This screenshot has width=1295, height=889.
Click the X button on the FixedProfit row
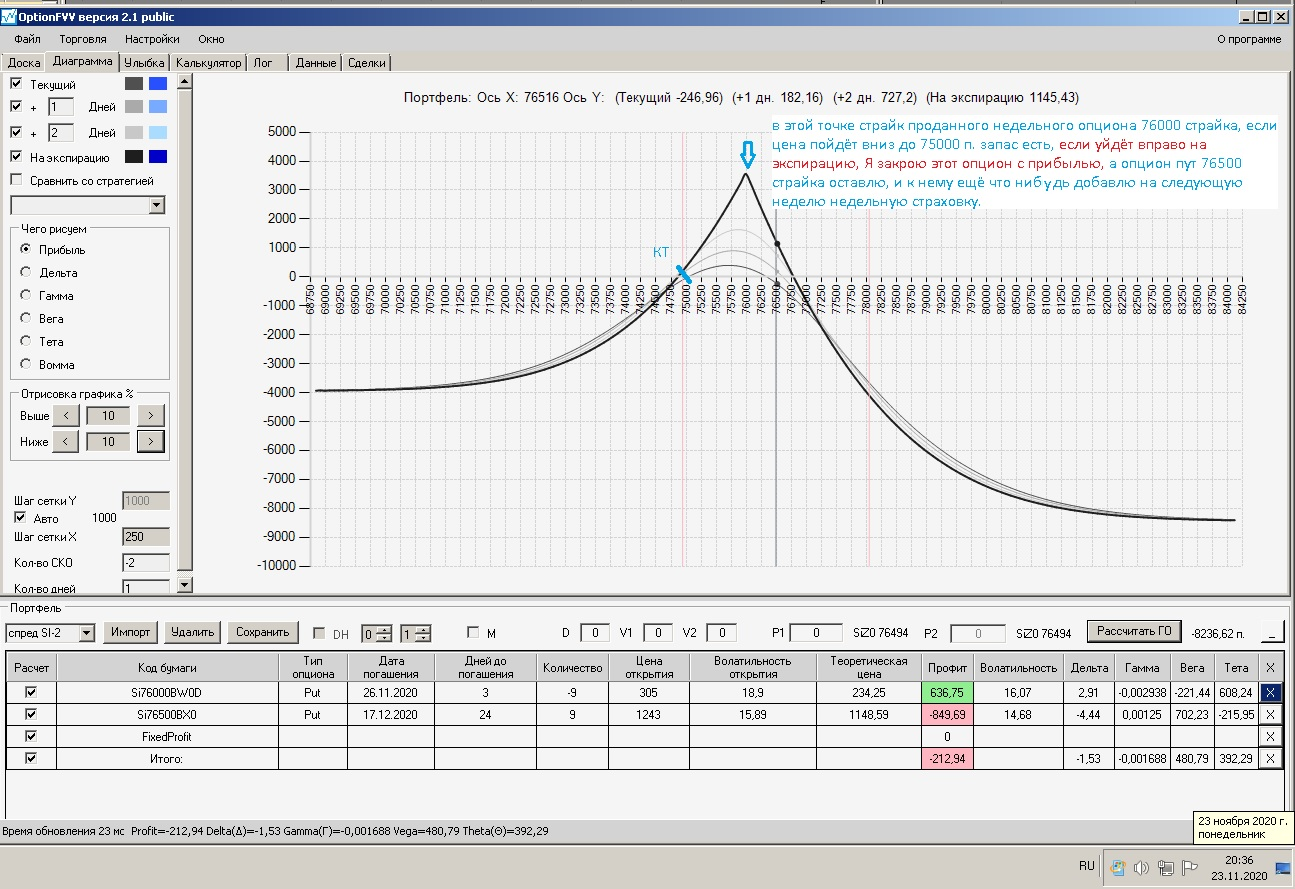pyautogui.click(x=1270, y=736)
